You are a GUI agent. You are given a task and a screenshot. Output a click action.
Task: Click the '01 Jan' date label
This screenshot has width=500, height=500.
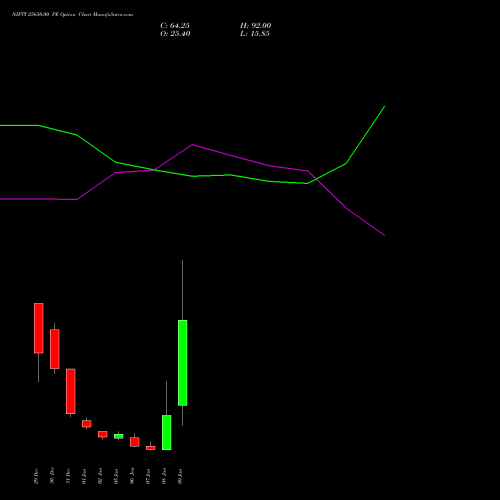point(84,476)
